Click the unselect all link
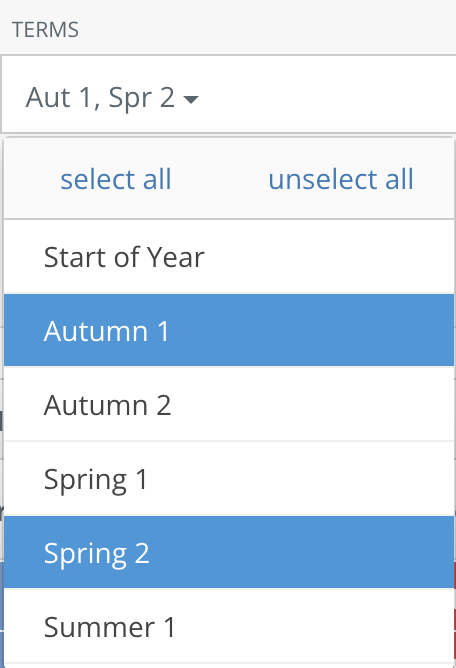The image size is (456, 668). [x=341, y=179]
